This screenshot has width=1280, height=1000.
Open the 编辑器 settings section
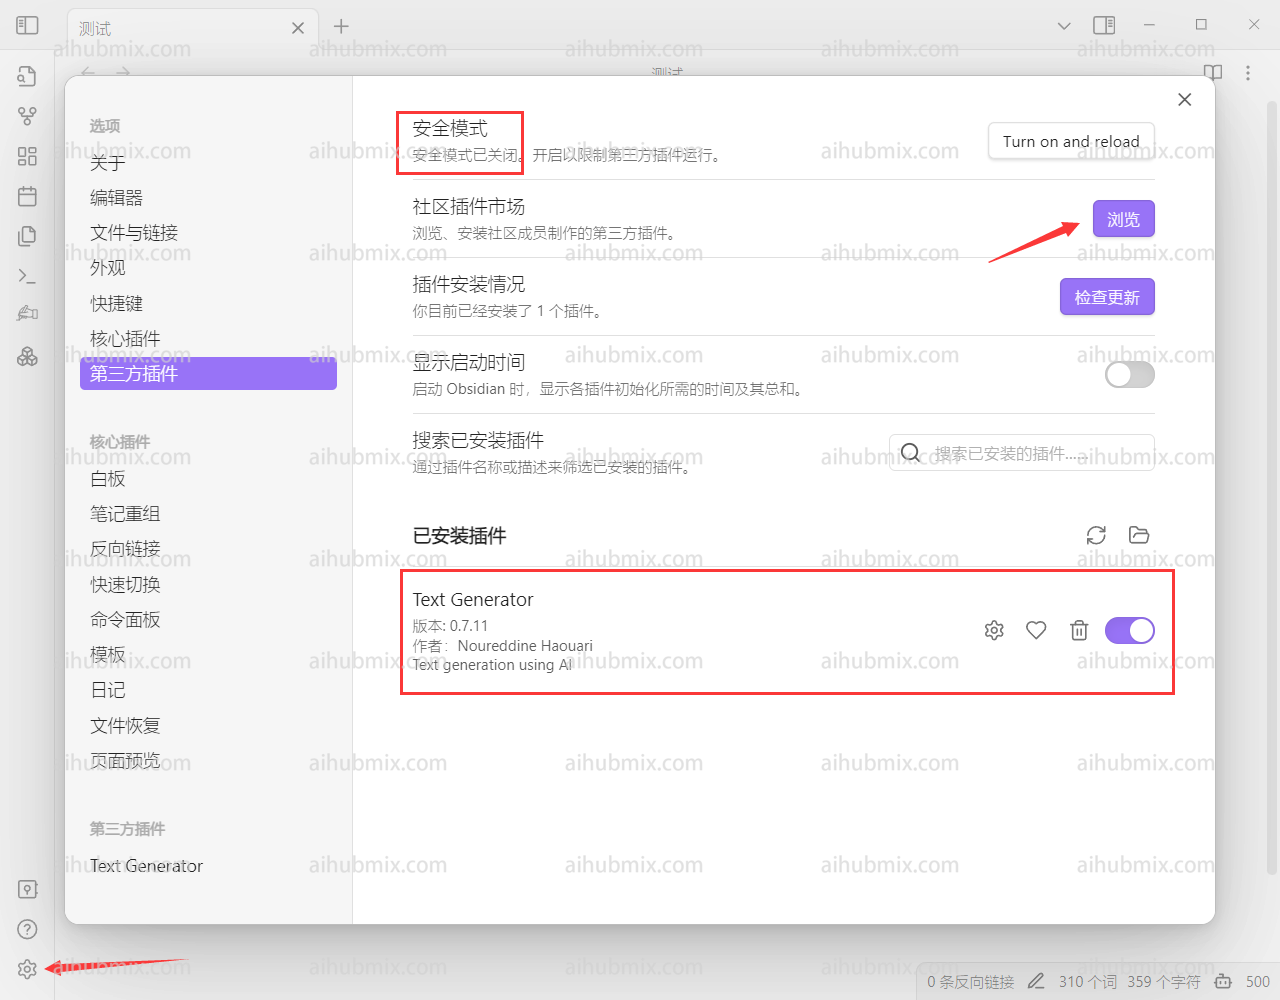(208, 197)
